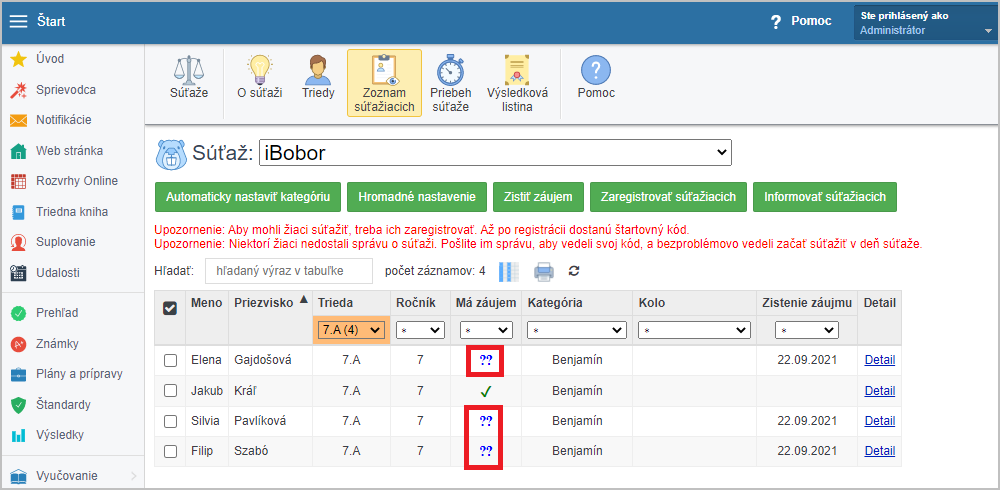Check the box for Elena Gajdošová
This screenshot has width=1000, height=490.
pyautogui.click(x=170, y=360)
